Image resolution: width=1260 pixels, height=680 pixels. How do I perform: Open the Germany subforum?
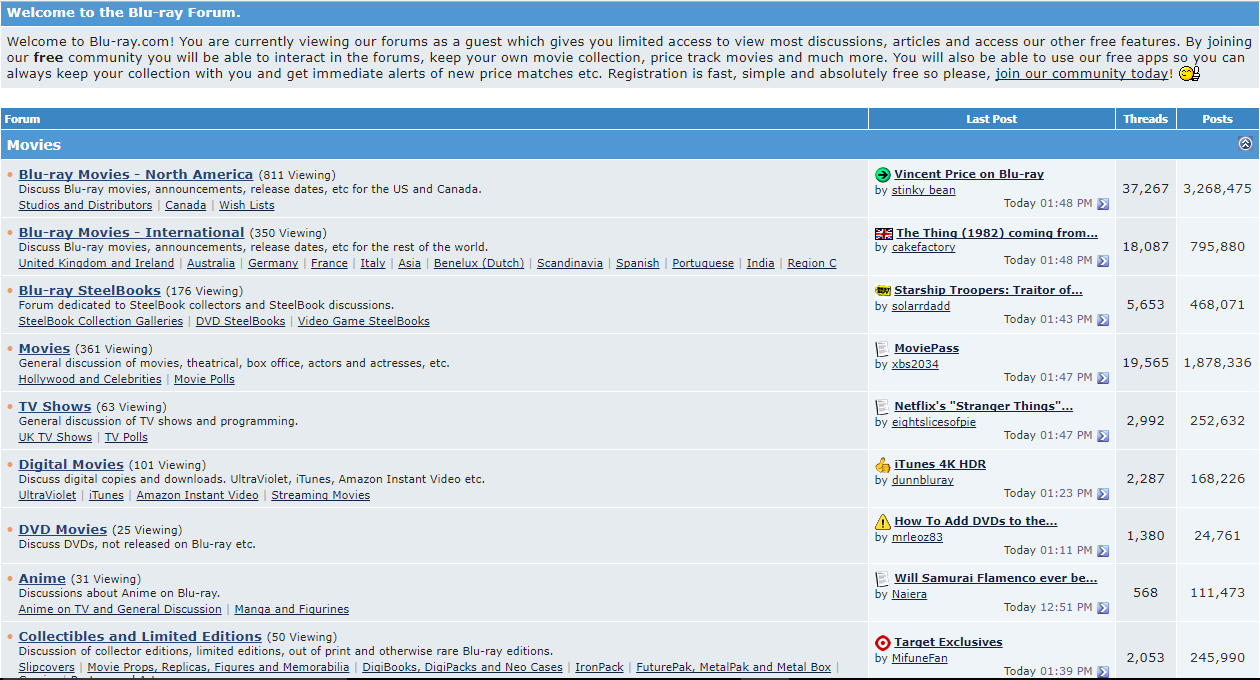(x=273, y=263)
